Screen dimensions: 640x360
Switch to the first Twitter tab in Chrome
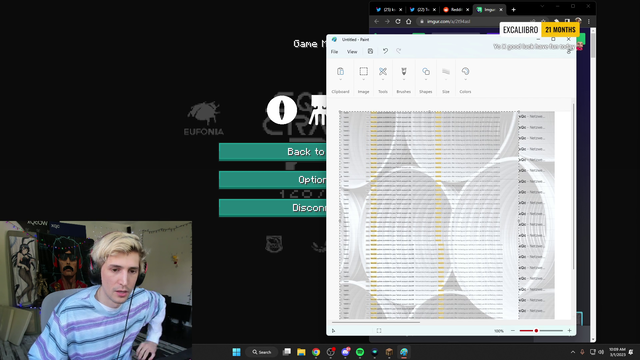coord(388,9)
